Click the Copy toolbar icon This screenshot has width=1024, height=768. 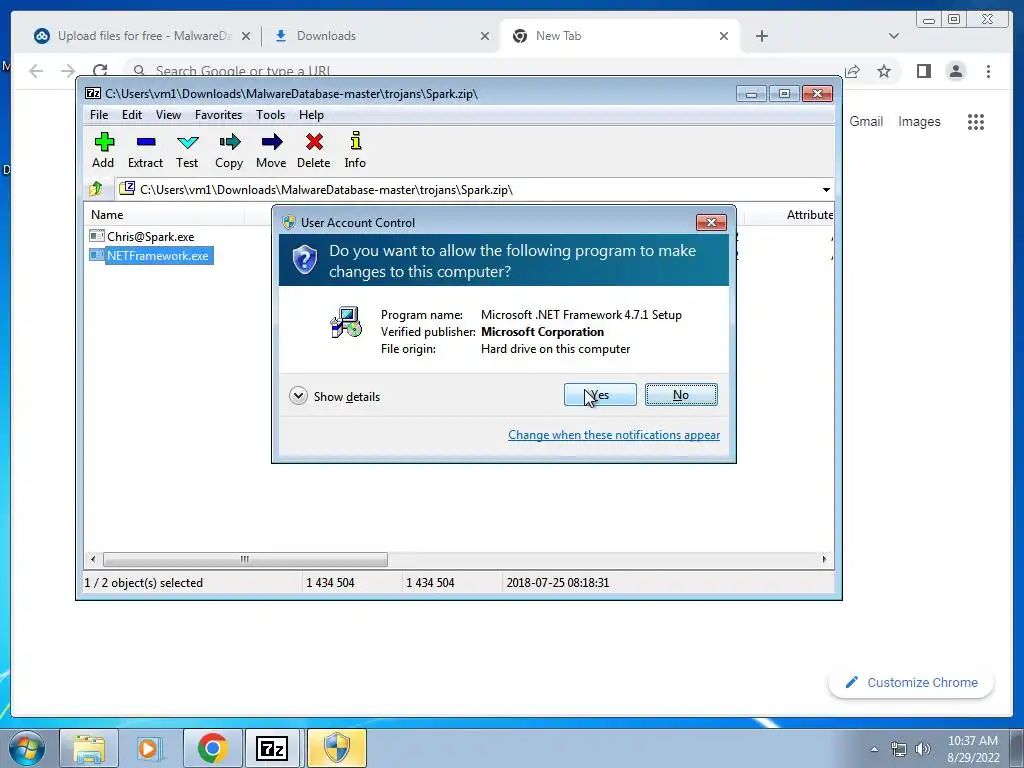229,150
